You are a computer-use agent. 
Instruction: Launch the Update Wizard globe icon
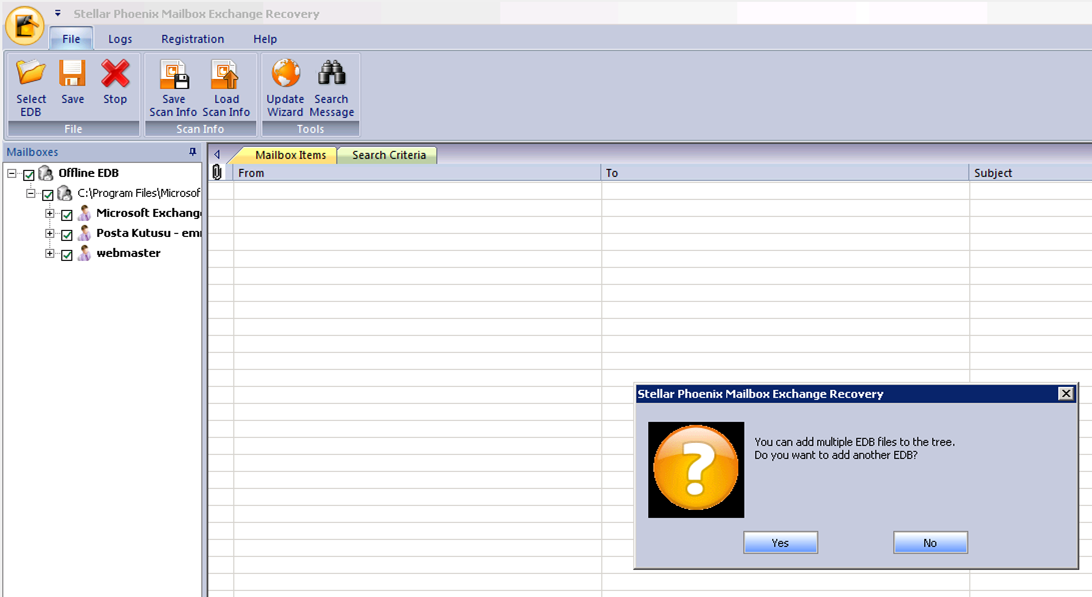286,72
